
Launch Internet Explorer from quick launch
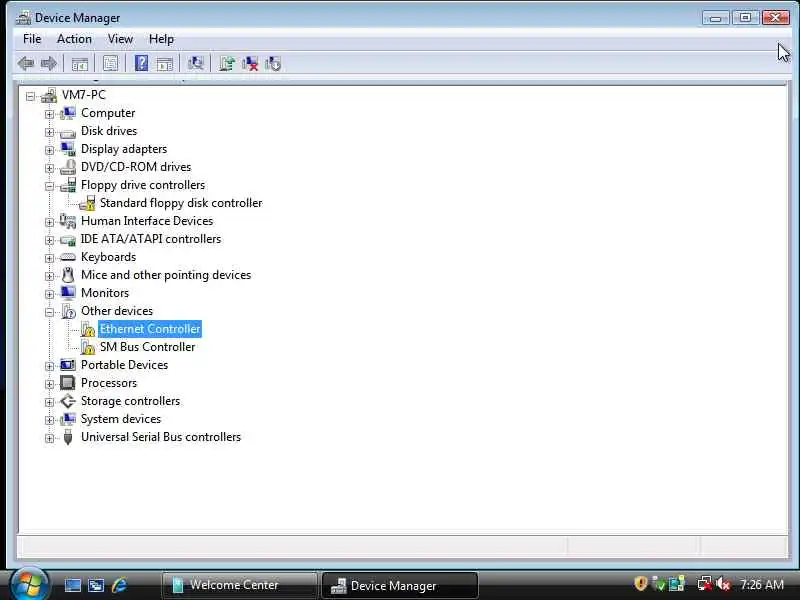[x=119, y=585]
